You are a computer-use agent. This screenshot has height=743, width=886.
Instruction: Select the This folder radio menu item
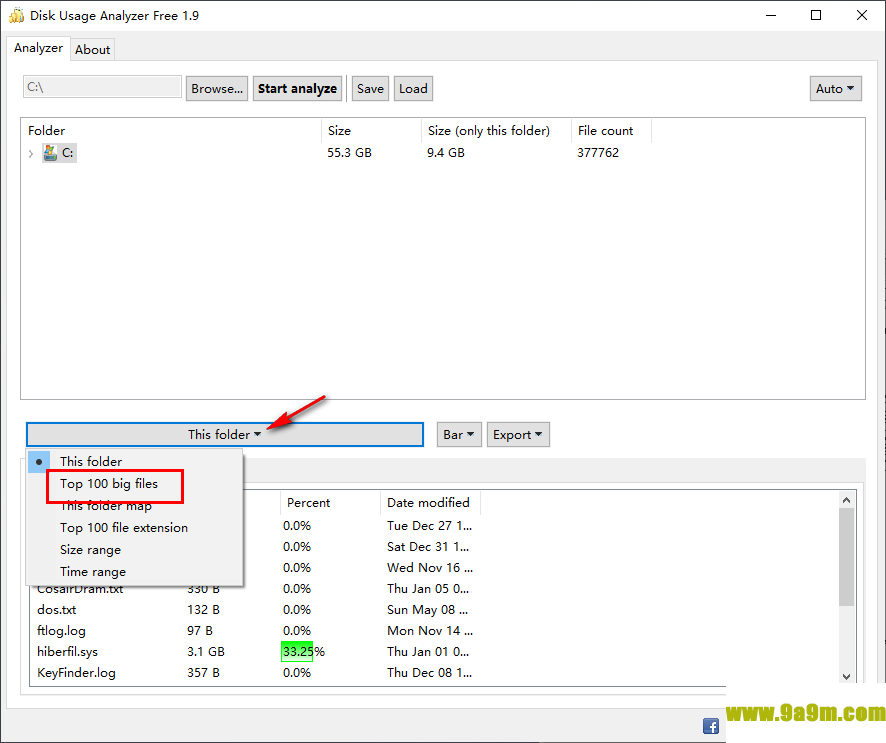tap(134, 462)
